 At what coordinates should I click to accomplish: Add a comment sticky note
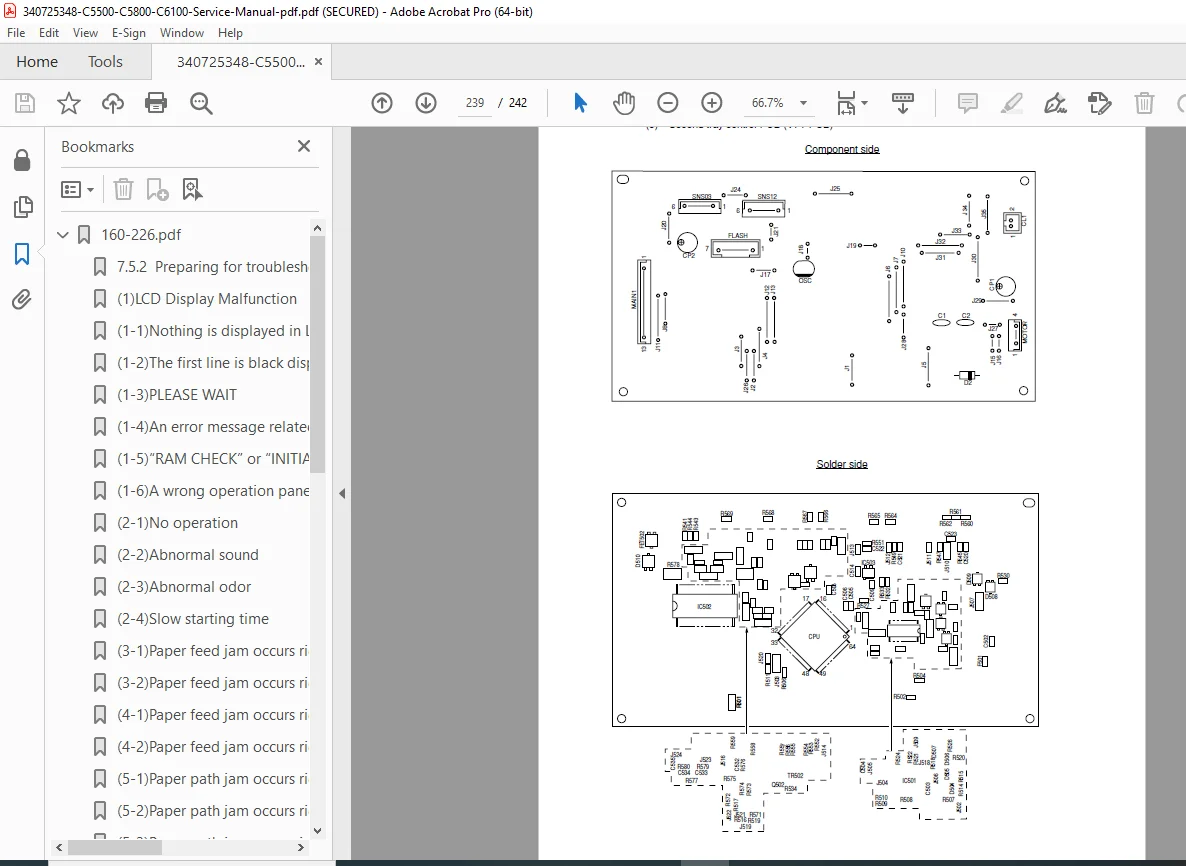(967, 103)
